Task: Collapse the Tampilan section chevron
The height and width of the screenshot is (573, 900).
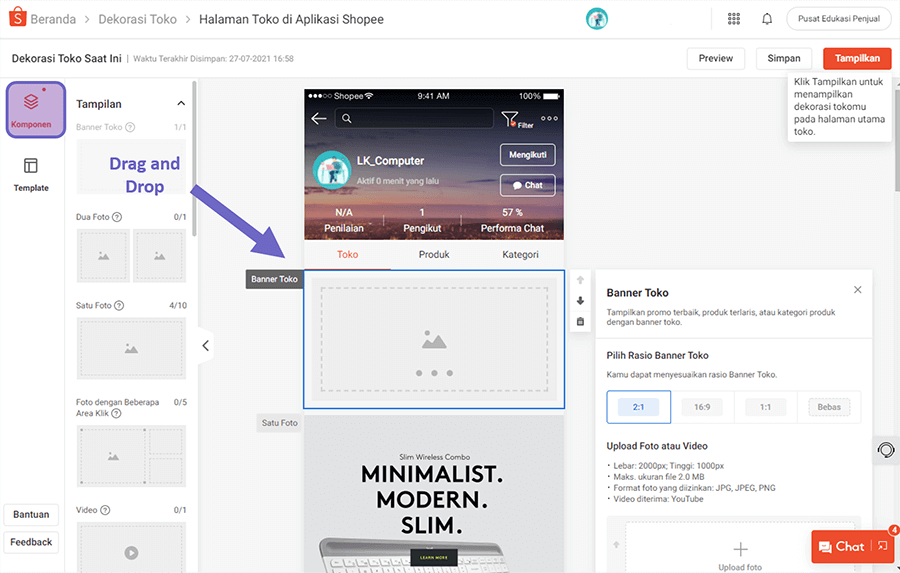Action: click(x=181, y=103)
